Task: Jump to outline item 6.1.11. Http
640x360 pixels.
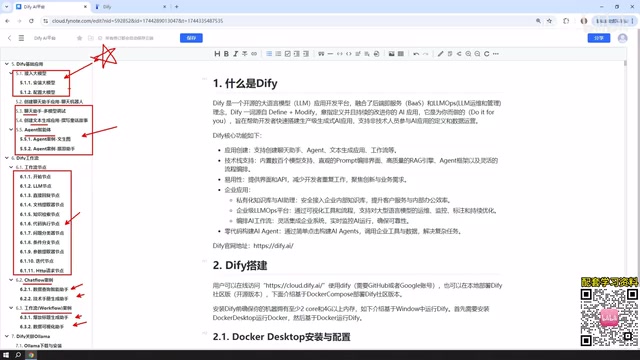Action: click(x=41, y=271)
